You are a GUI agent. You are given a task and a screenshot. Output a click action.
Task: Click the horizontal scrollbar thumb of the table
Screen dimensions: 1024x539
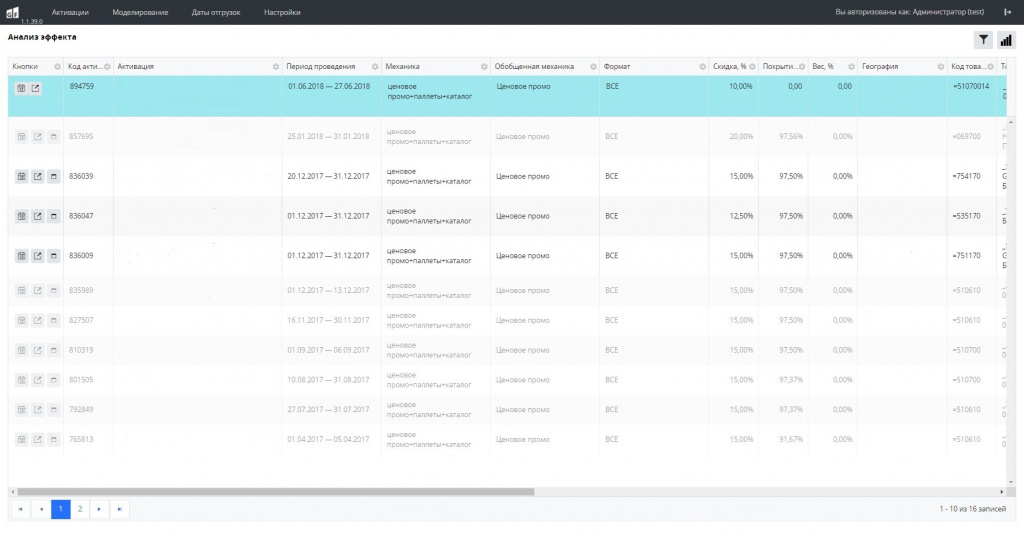[x=276, y=491]
